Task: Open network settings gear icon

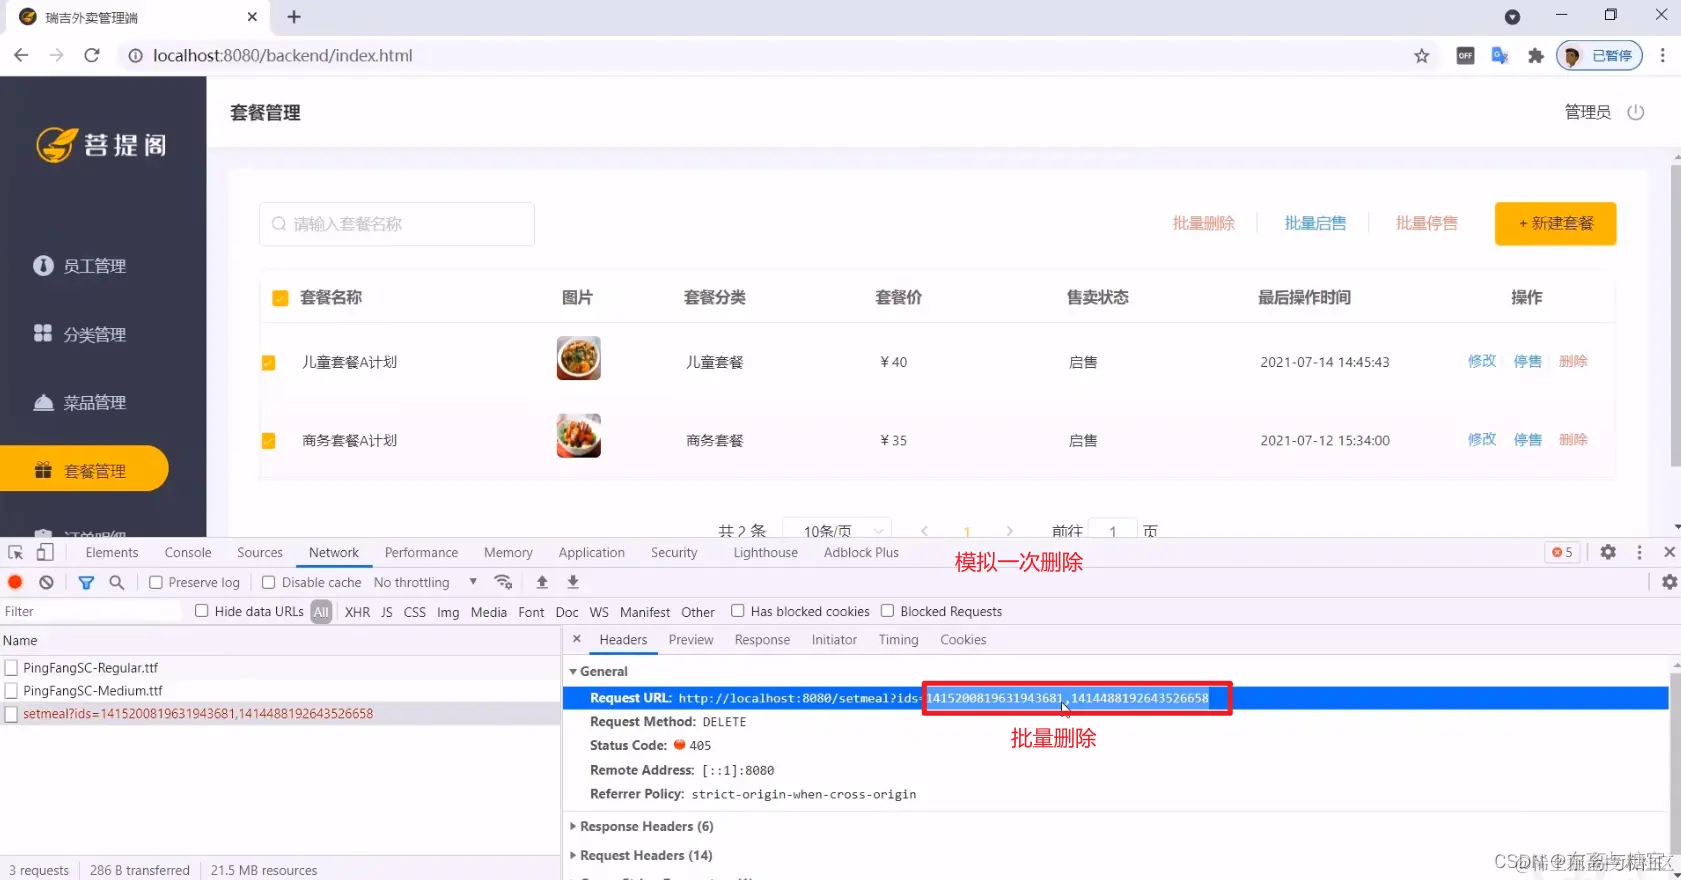Action: tap(1669, 582)
